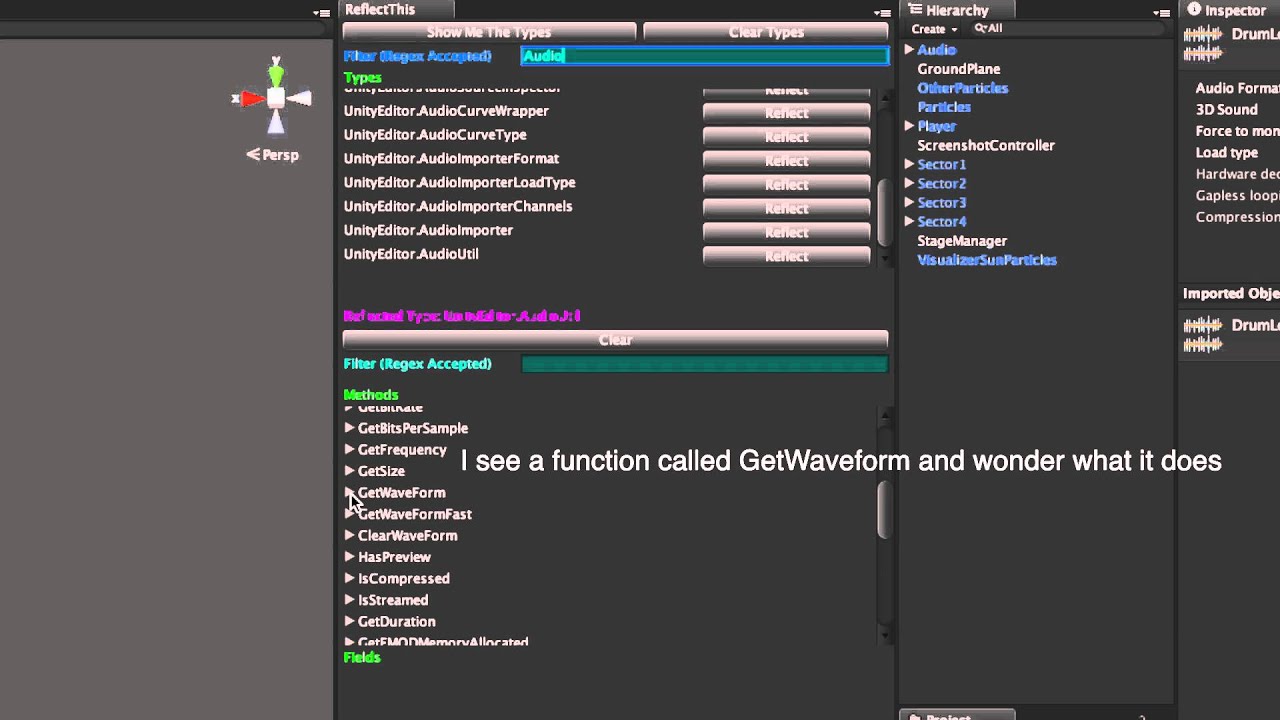Click the Methods list vertical scrollbar

[883, 510]
